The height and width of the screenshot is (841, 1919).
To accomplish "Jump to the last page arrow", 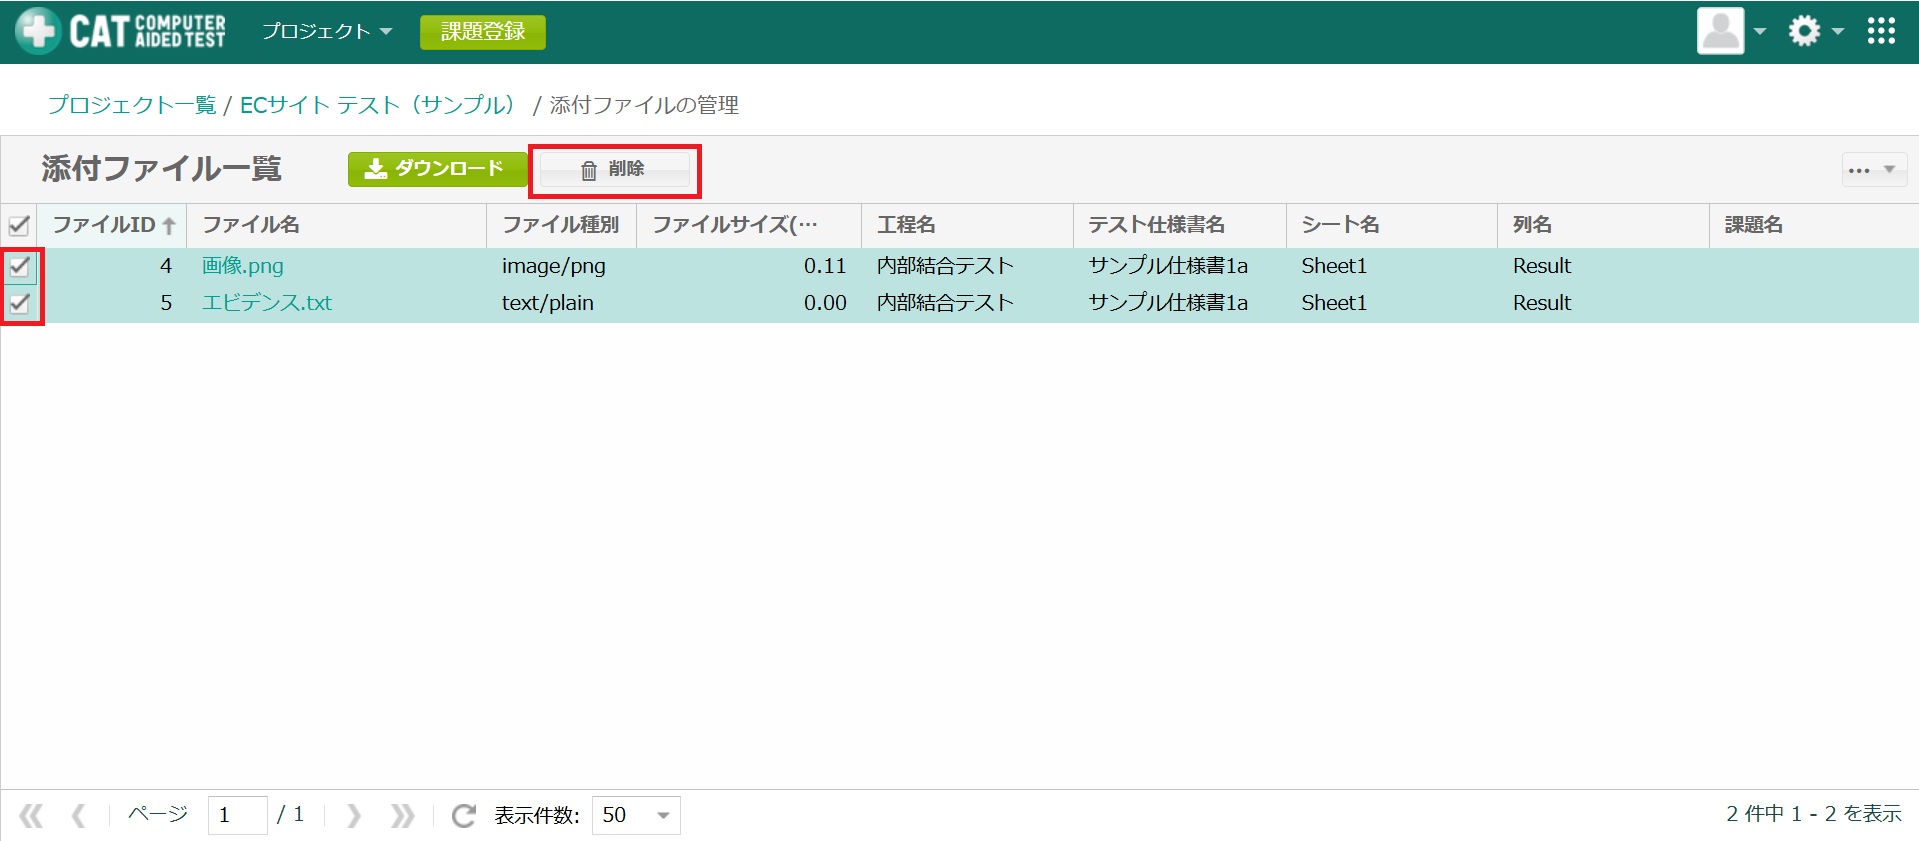I will tap(402, 816).
